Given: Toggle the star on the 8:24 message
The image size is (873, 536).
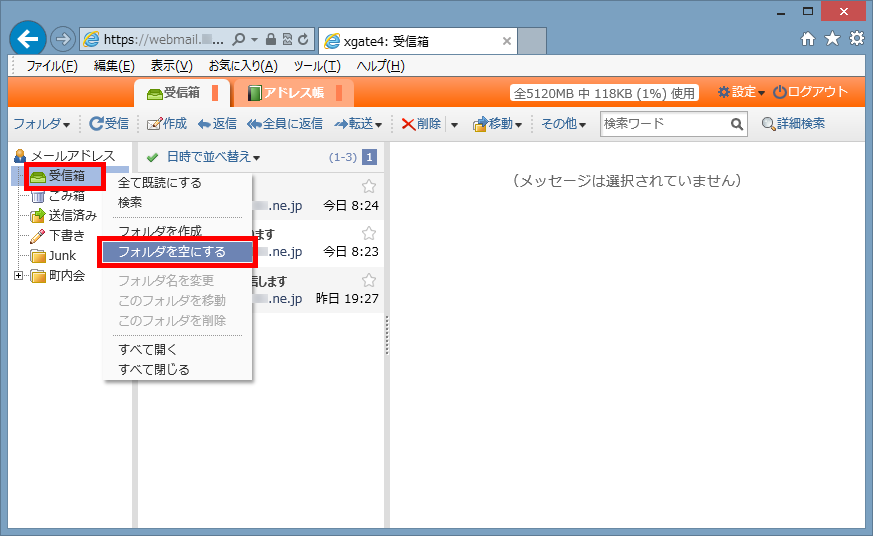Looking at the screenshot, I should [369, 186].
